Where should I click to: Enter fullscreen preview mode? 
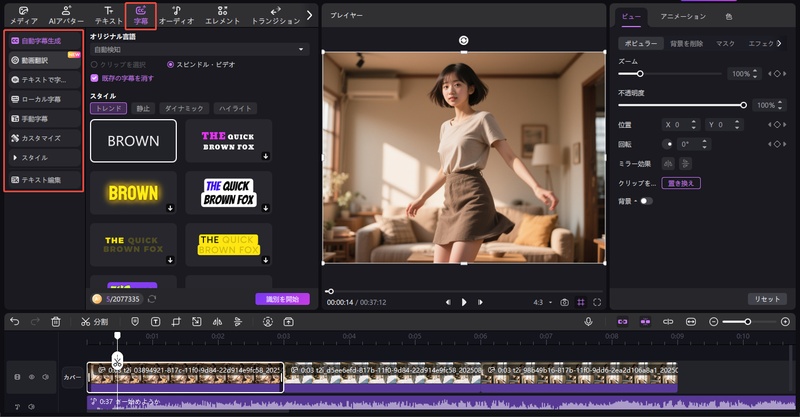[597, 302]
